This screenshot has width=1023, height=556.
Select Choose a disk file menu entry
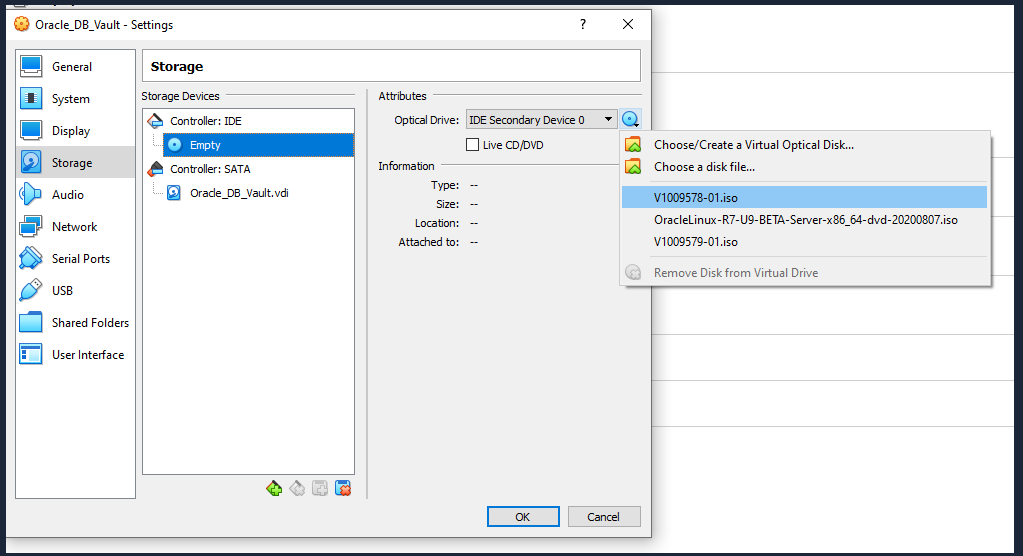pyautogui.click(x=804, y=167)
